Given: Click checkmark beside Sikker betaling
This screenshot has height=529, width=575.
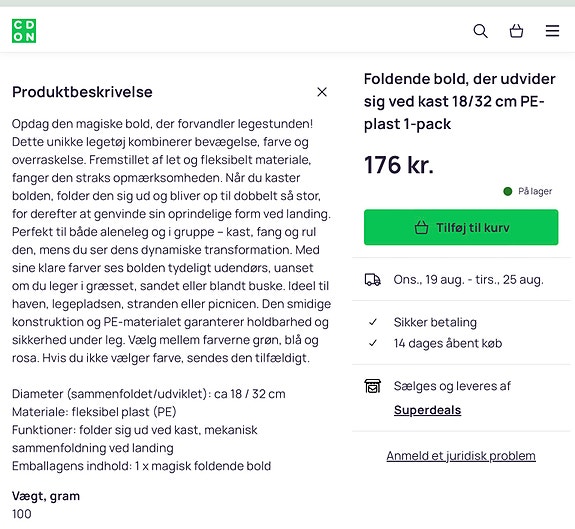Looking at the screenshot, I should coord(373,322).
